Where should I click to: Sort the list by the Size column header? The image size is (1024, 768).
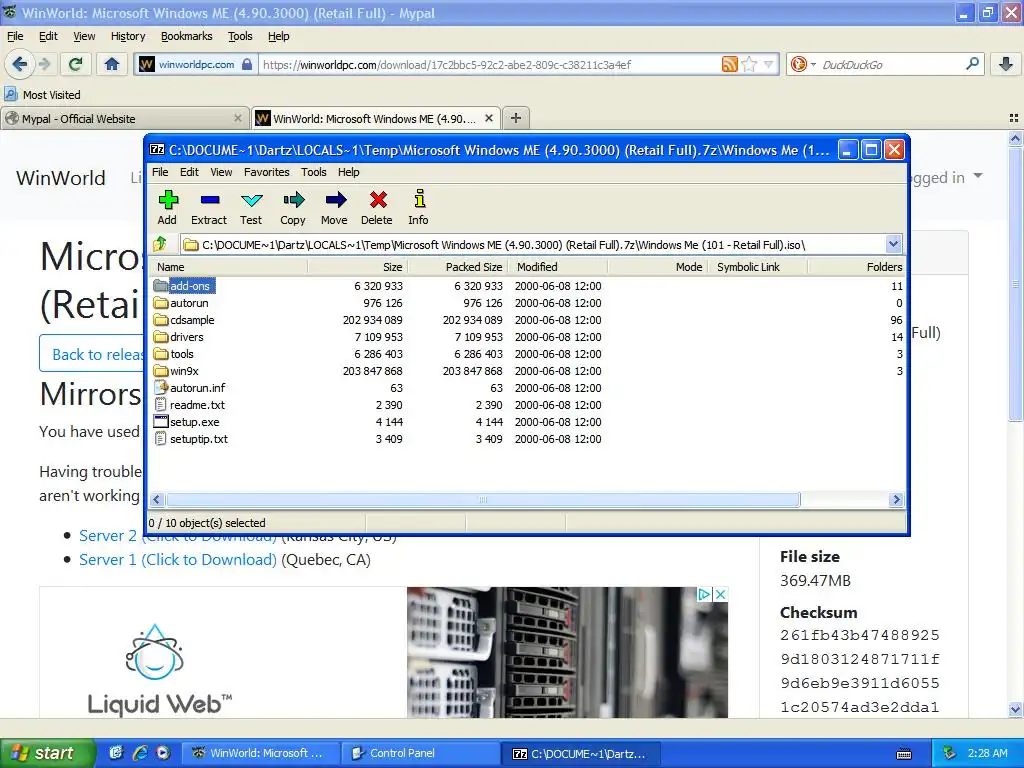click(x=357, y=266)
